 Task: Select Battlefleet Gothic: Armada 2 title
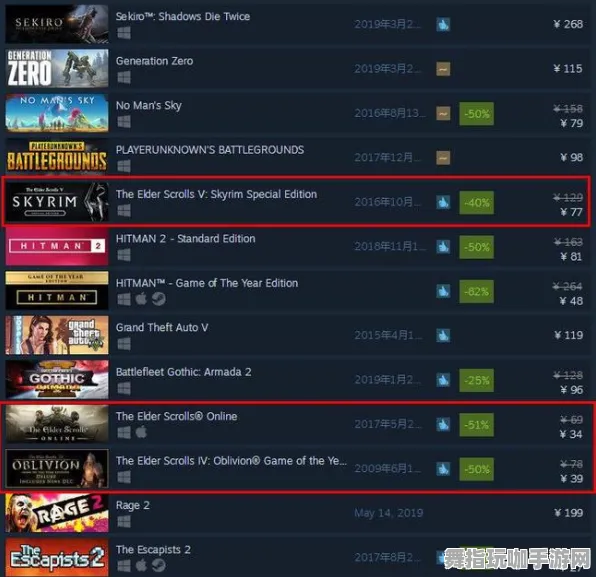(x=184, y=372)
